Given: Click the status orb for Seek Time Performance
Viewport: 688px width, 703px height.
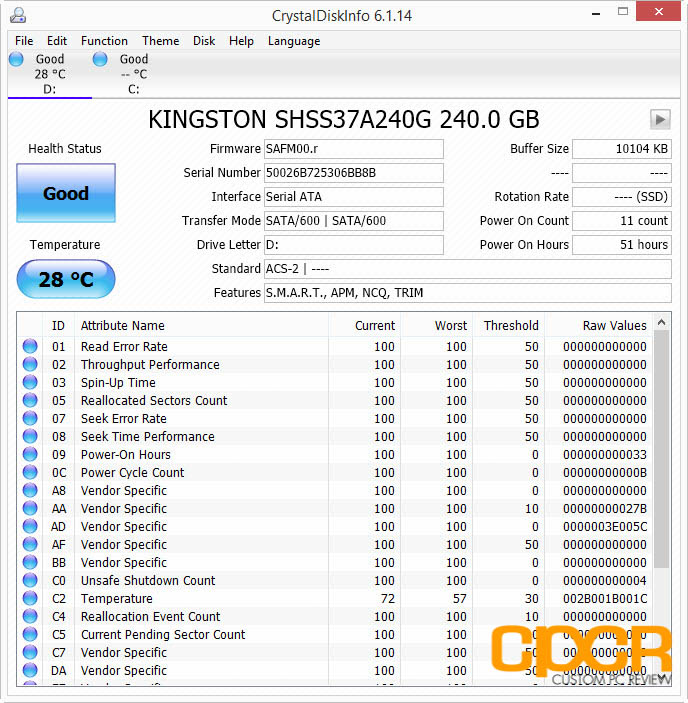Looking at the screenshot, I should coord(30,436).
